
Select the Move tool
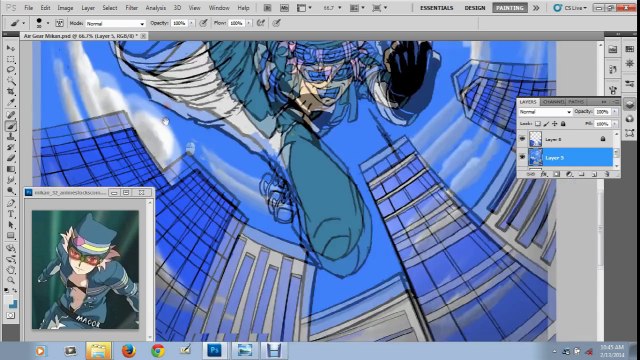coord(11,48)
